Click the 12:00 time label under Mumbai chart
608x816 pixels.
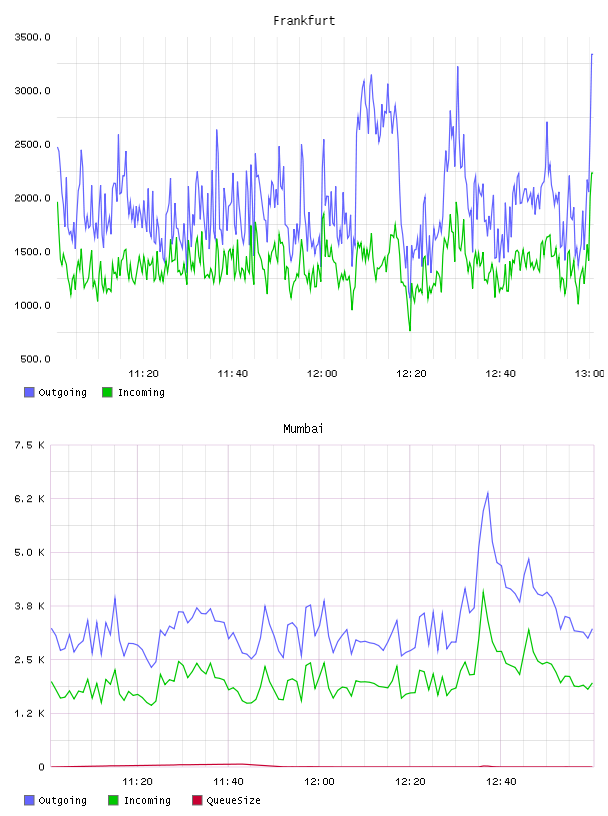319,781
